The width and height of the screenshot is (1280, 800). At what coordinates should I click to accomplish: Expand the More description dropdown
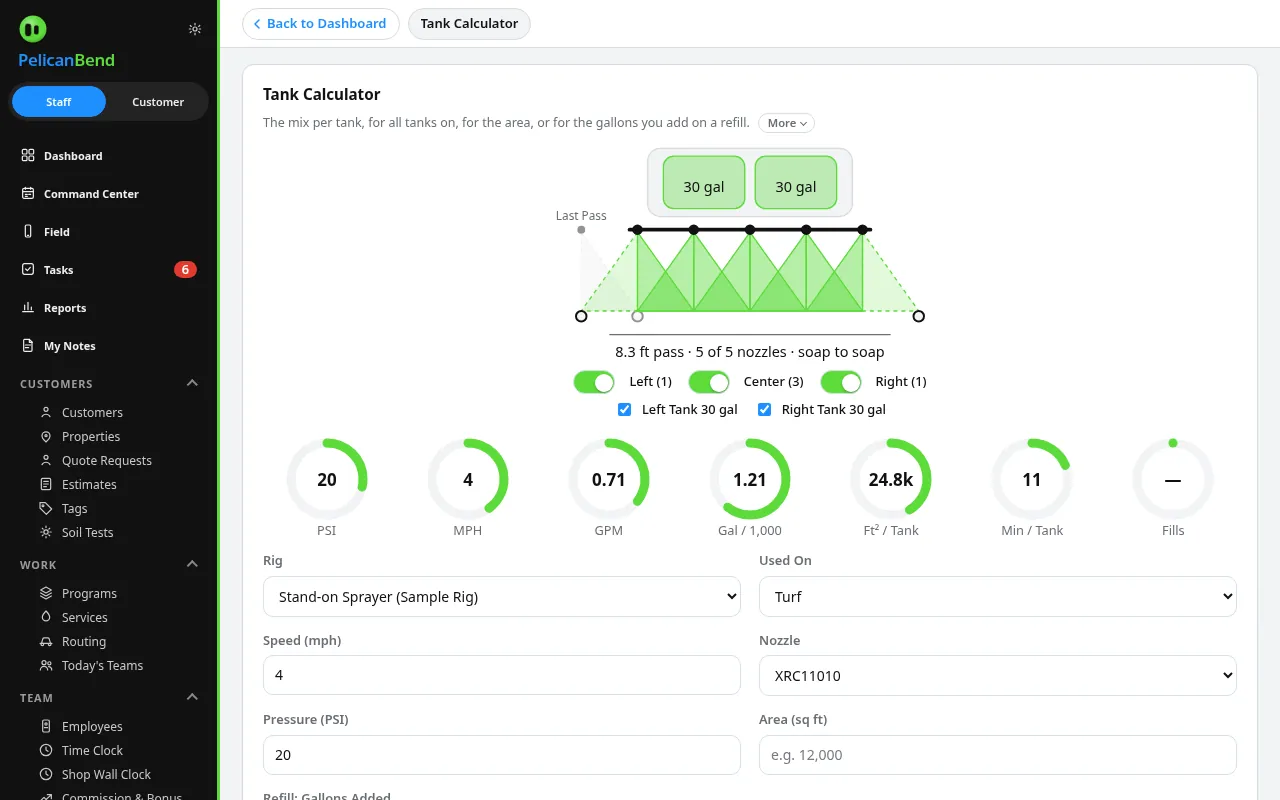[x=787, y=123]
